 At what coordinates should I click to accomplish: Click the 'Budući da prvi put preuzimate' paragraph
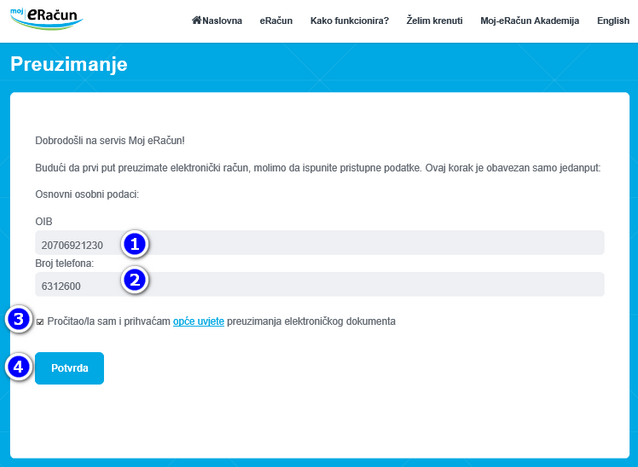[318, 168]
